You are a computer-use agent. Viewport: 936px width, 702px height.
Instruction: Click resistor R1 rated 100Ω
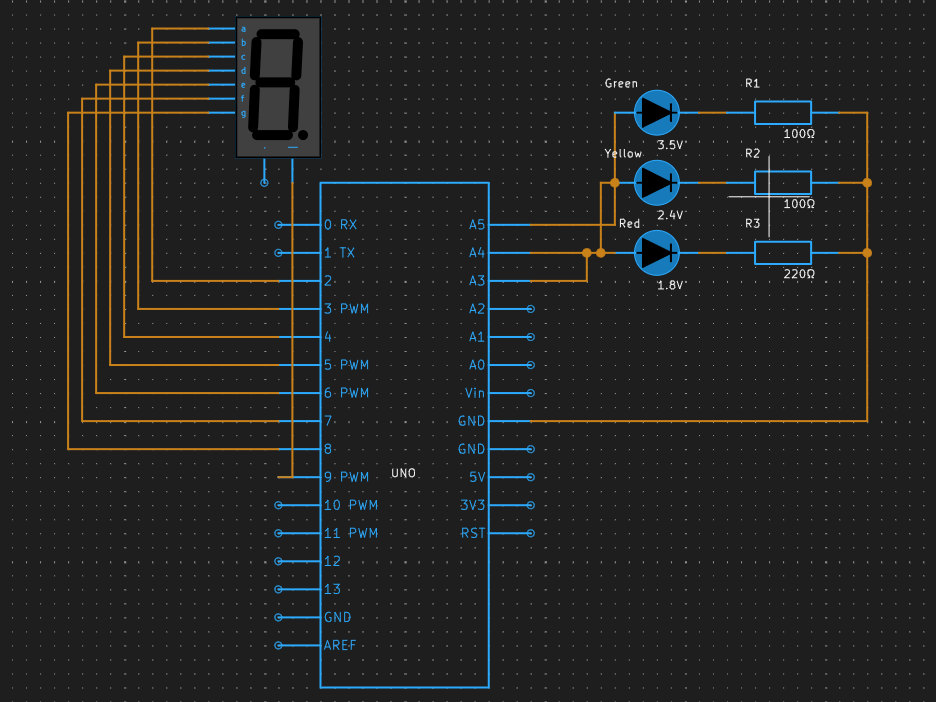(783, 112)
